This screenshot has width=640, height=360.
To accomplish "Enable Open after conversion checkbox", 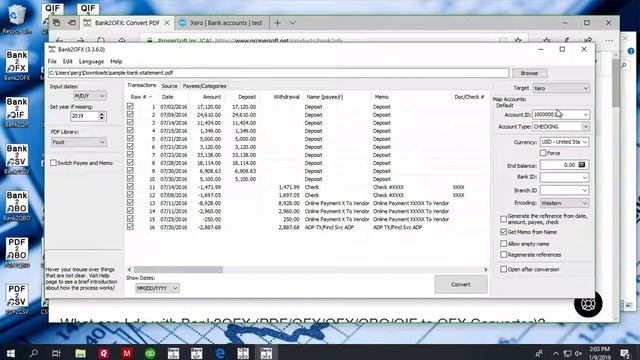I will pos(504,269).
